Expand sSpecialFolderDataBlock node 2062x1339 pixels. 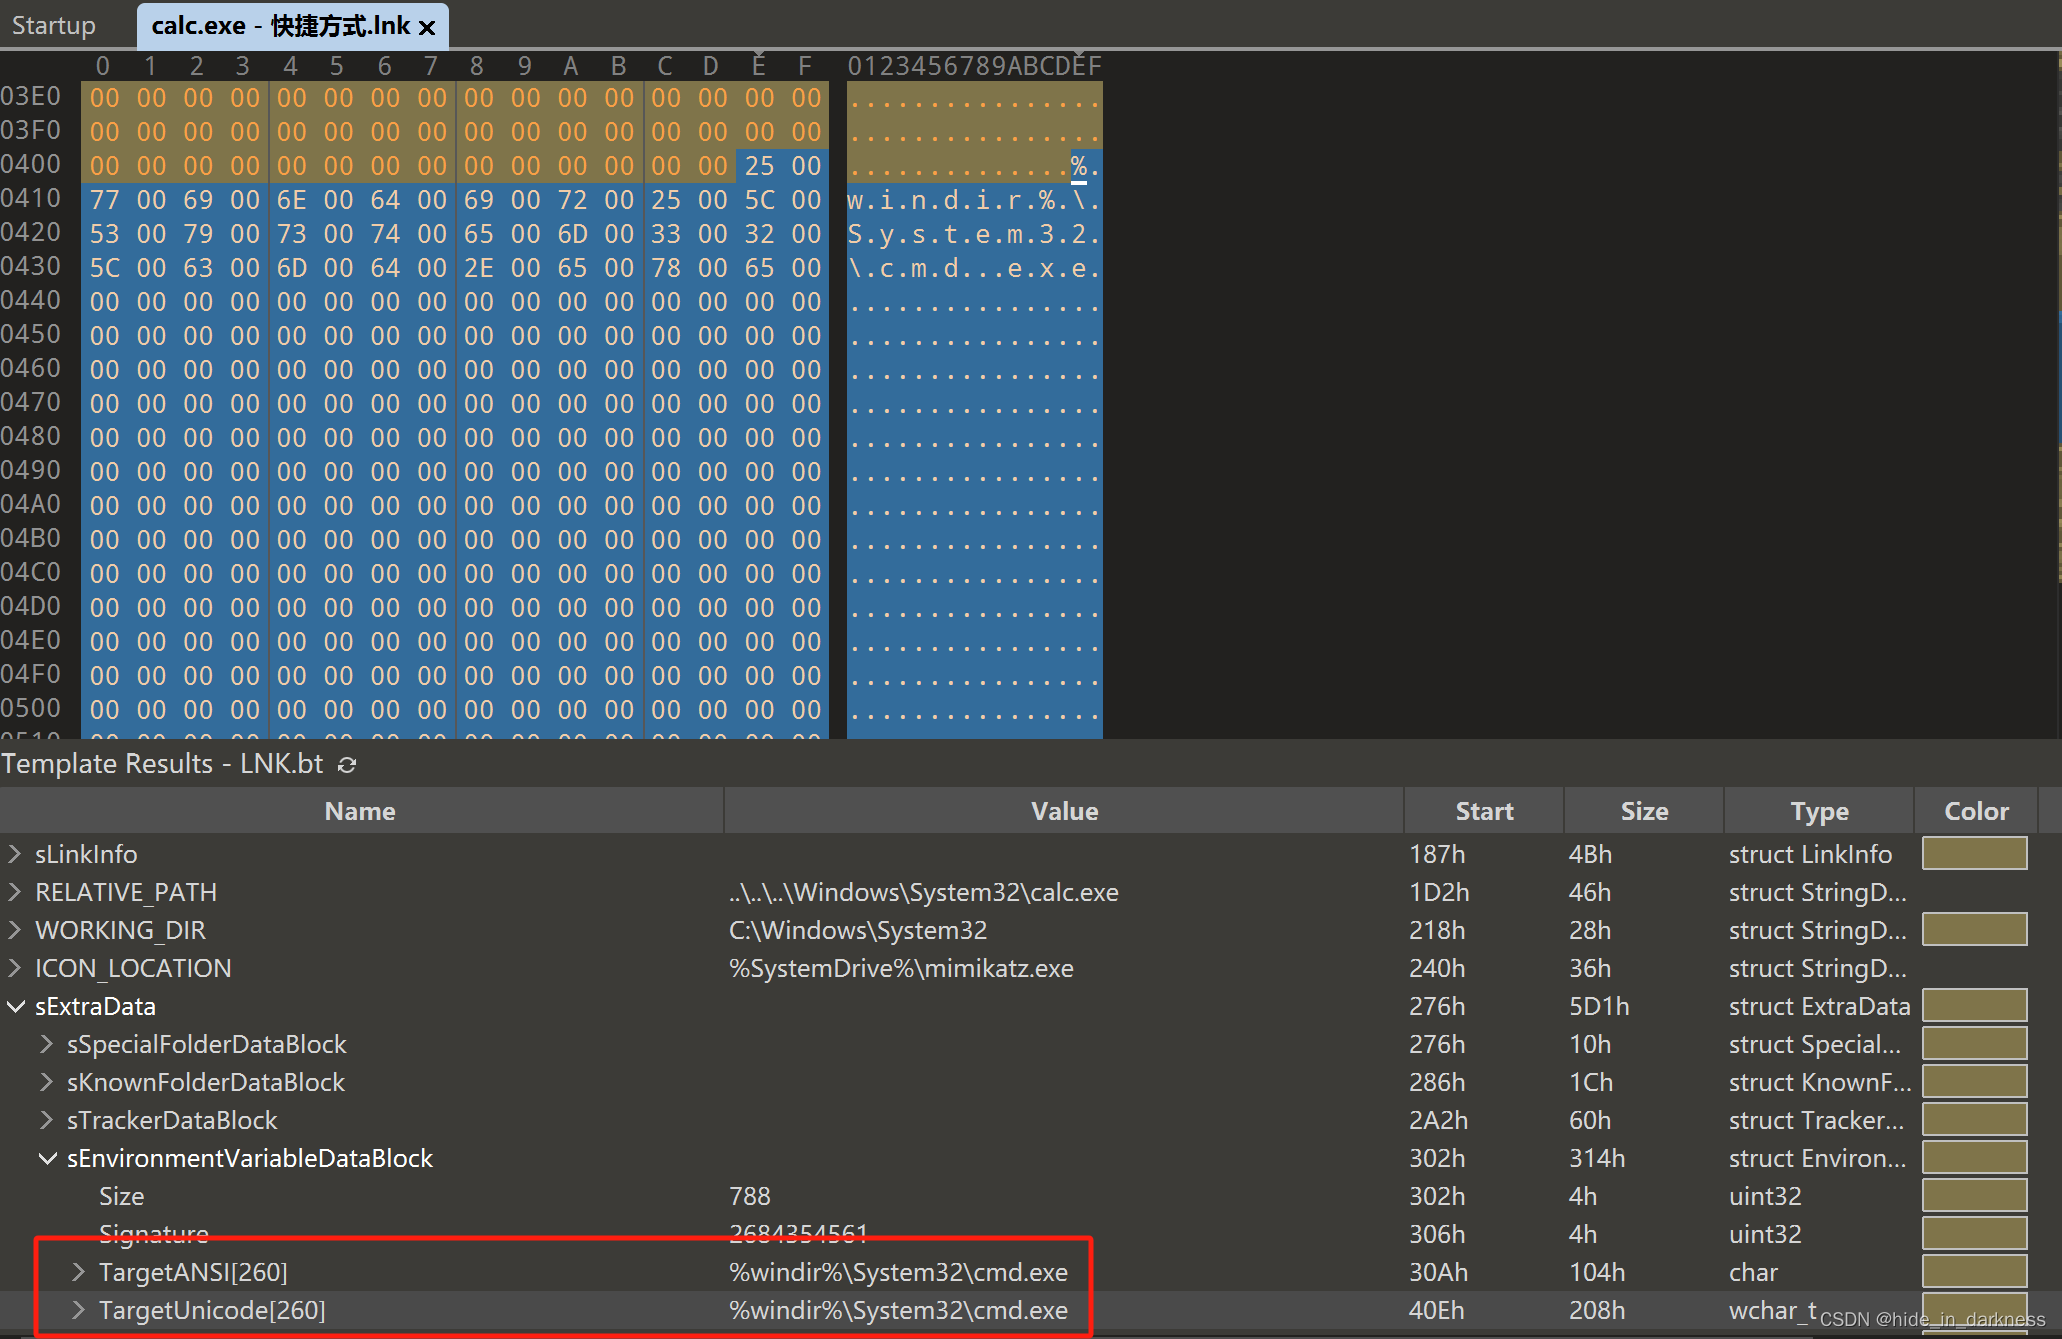click(x=47, y=1044)
